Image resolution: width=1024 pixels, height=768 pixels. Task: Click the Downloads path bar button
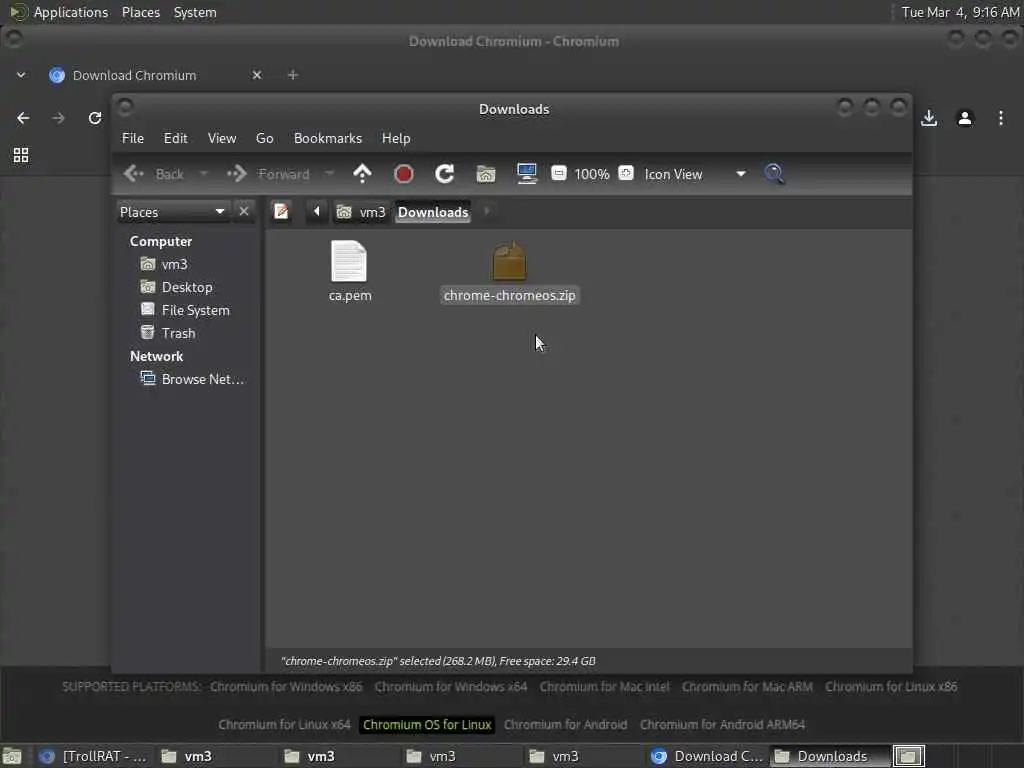(433, 212)
